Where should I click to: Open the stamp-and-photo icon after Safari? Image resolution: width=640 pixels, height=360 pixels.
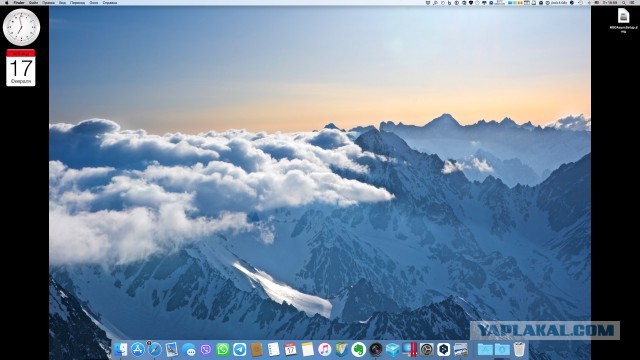coord(172,349)
